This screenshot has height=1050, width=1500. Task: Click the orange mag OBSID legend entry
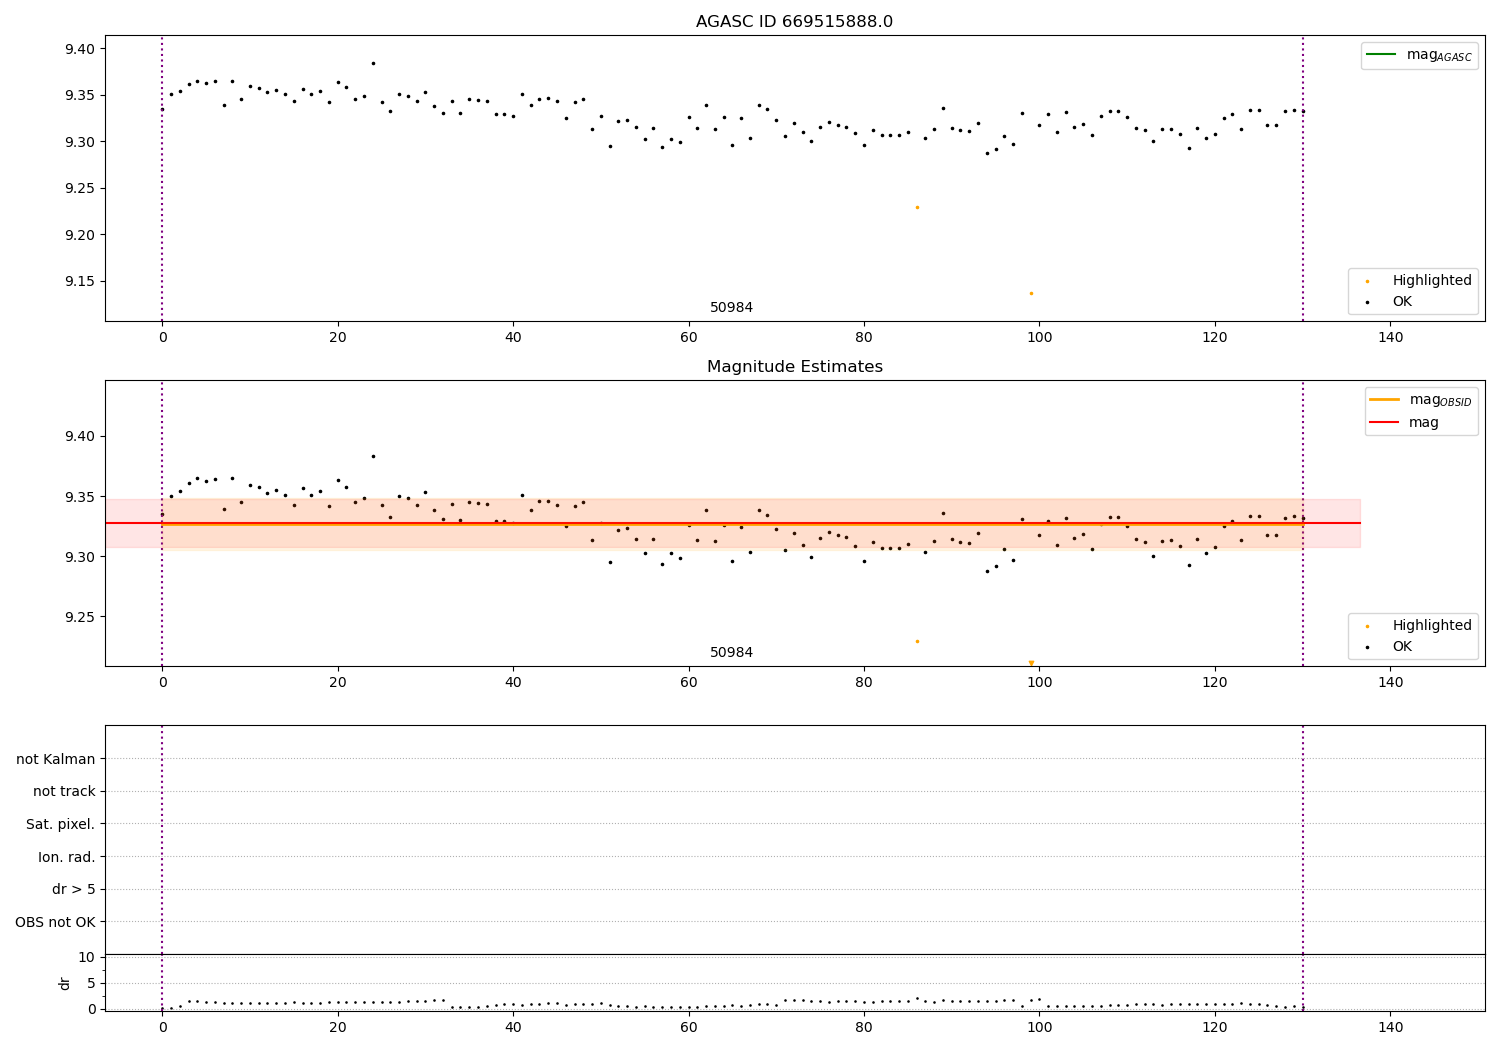[x=1420, y=400]
